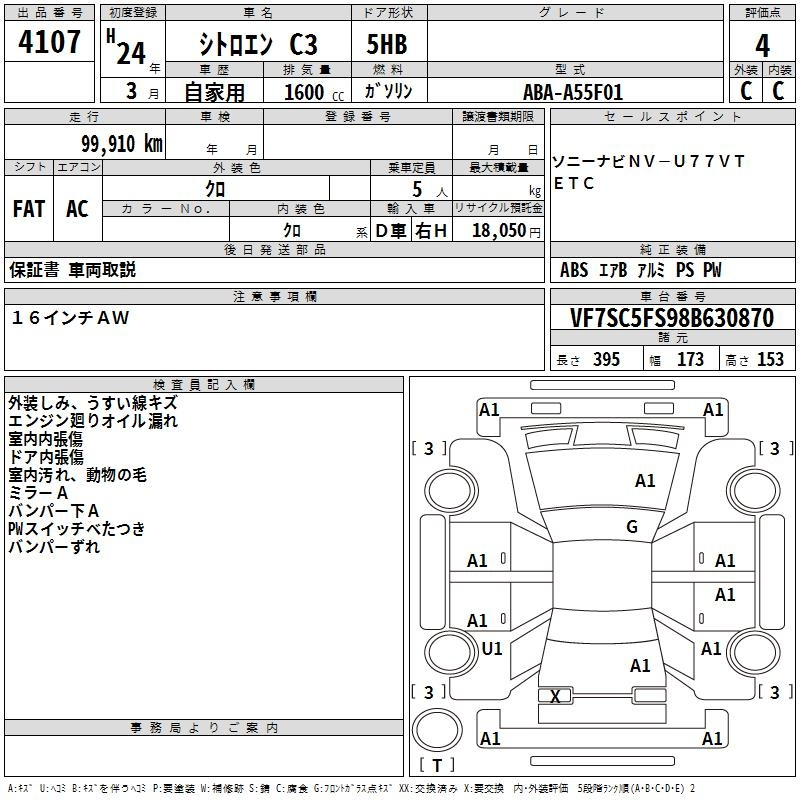This screenshot has height=800, width=800.
Task: Click the spare tire circle above [T]
Action: (437, 730)
